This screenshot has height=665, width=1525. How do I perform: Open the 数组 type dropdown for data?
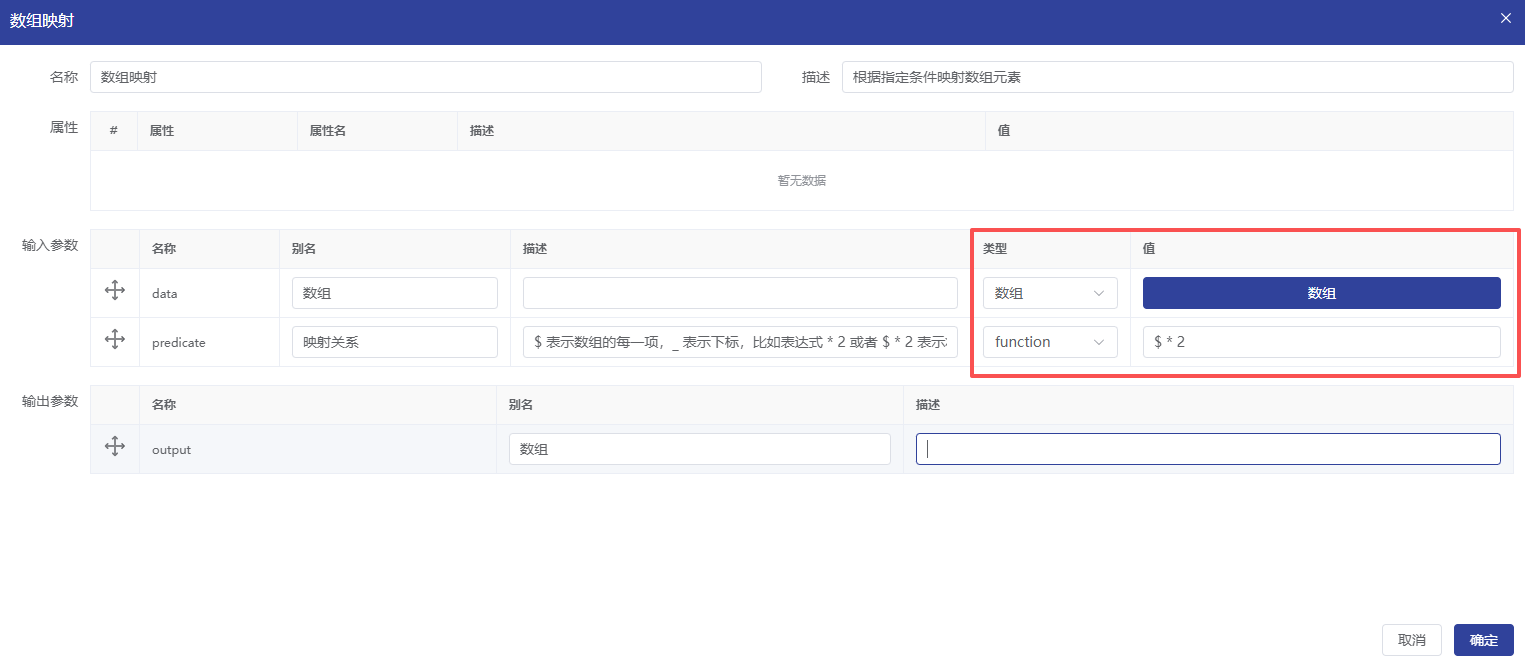point(1049,293)
